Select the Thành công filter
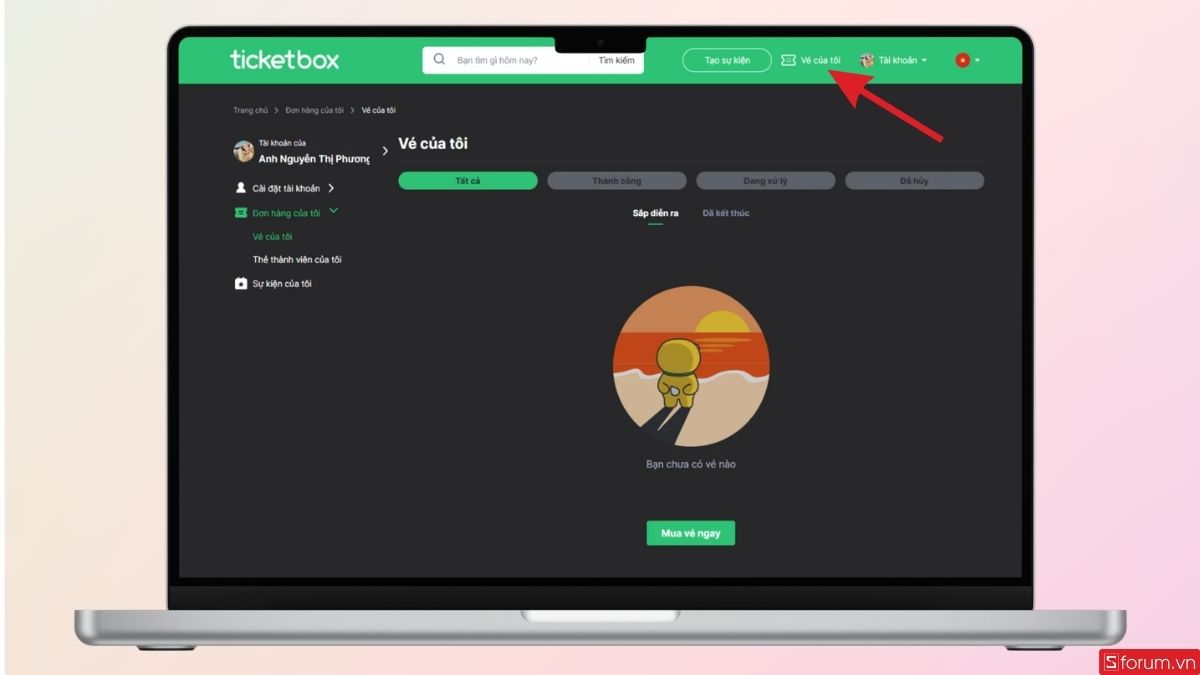The width and height of the screenshot is (1200, 675). 617,181
